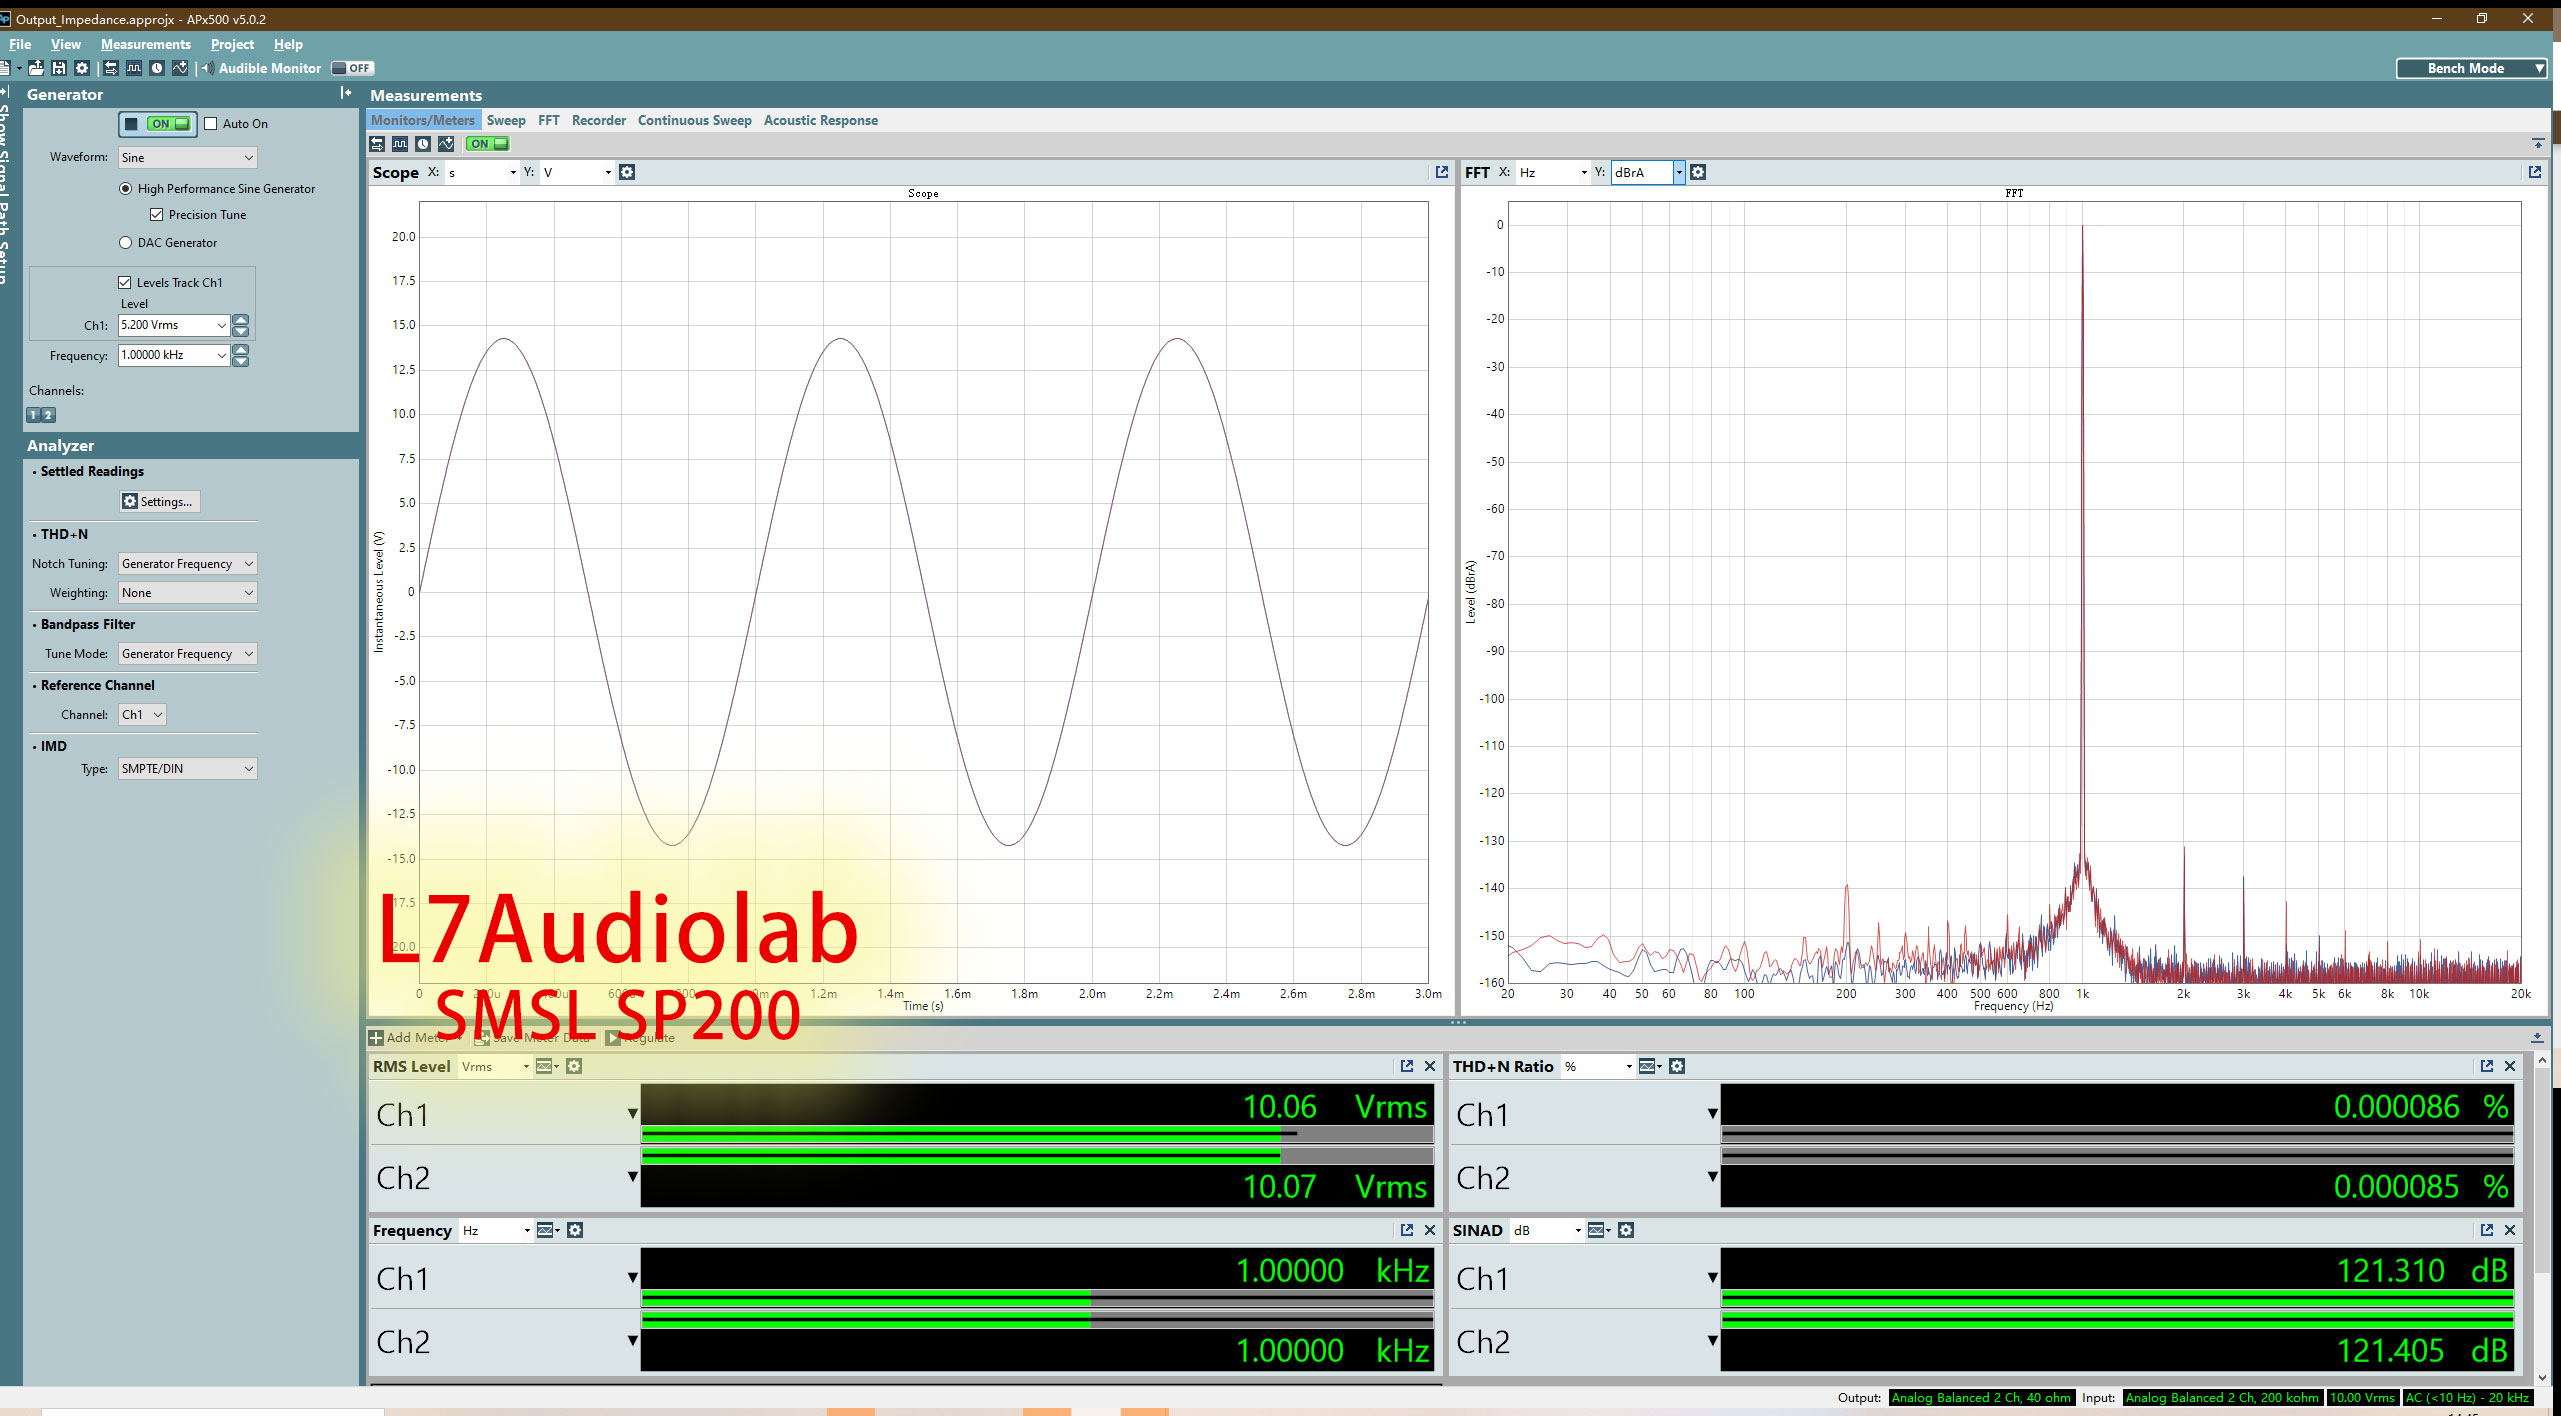Close the RMS Level meter
The width and height of the screenshot is (2561, 1416).
tap(1430, 1066)
